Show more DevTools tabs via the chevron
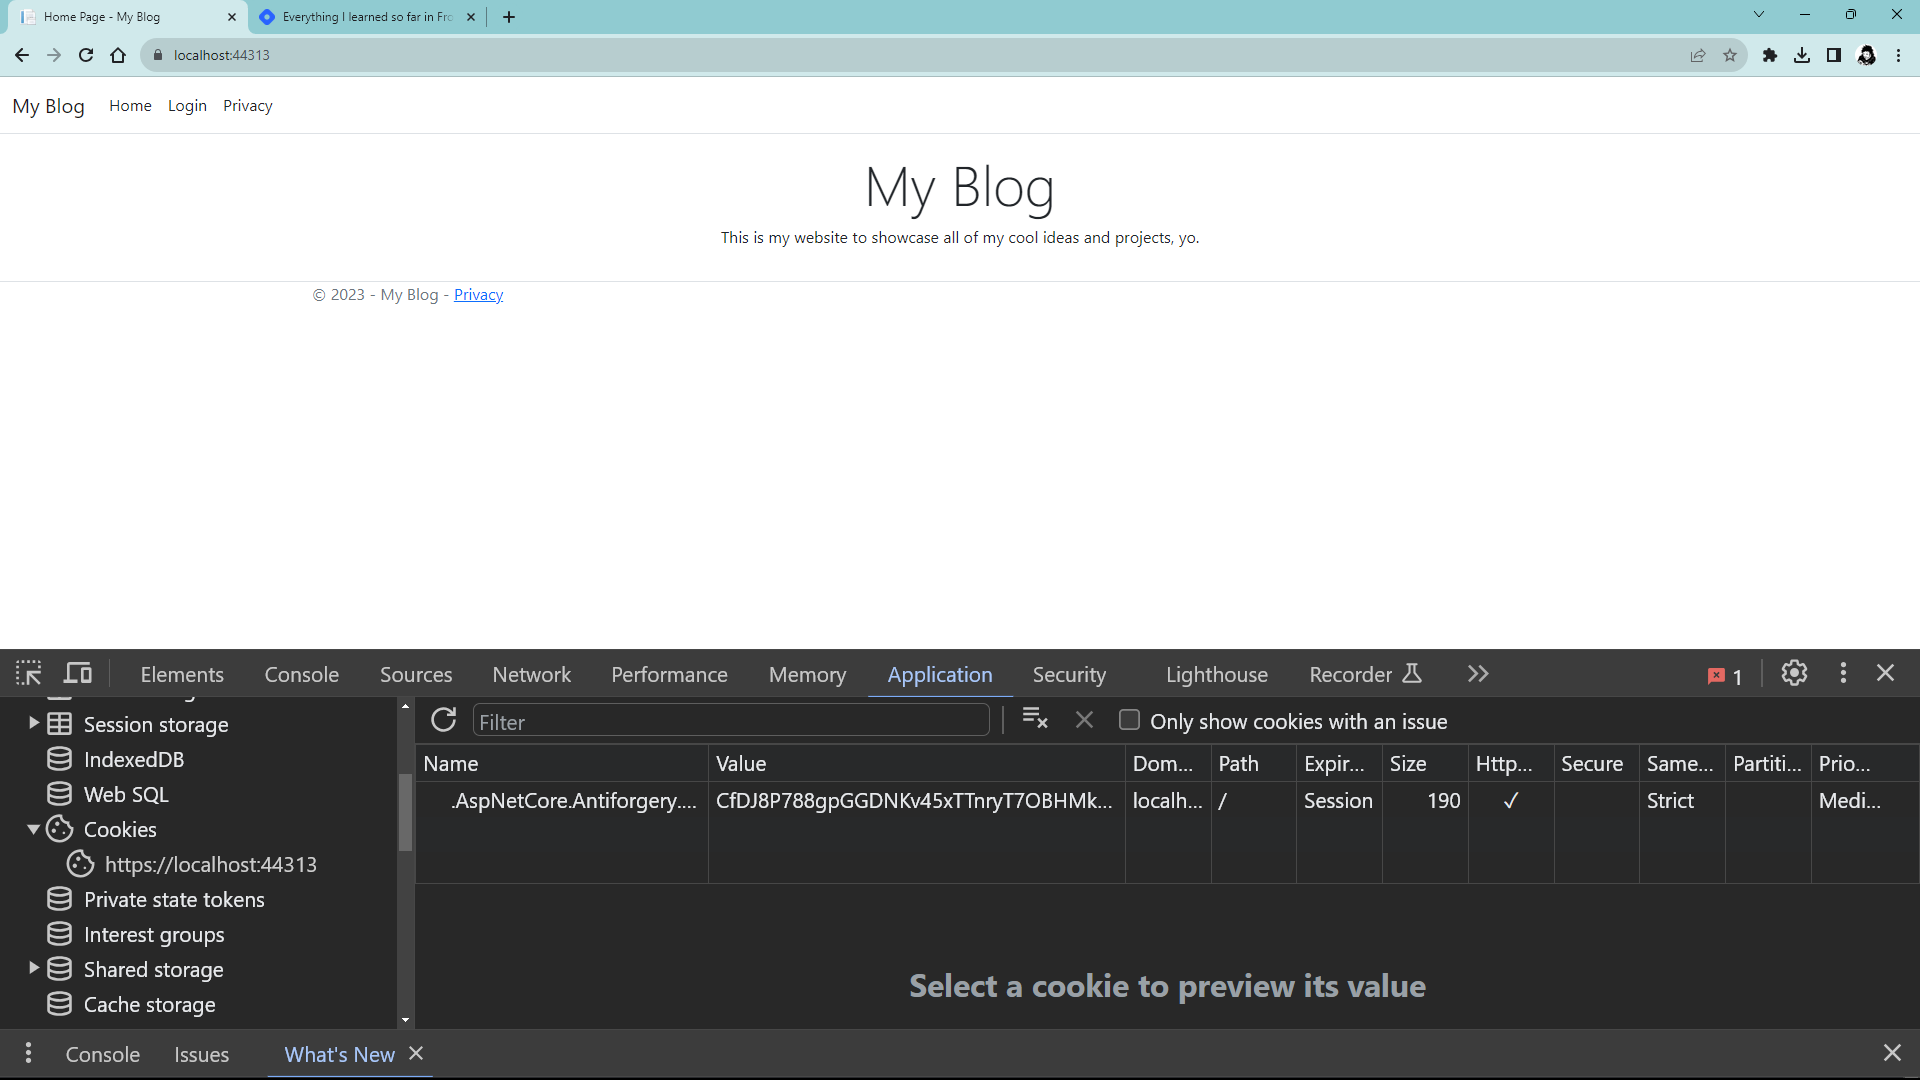 pos(1478,674)
